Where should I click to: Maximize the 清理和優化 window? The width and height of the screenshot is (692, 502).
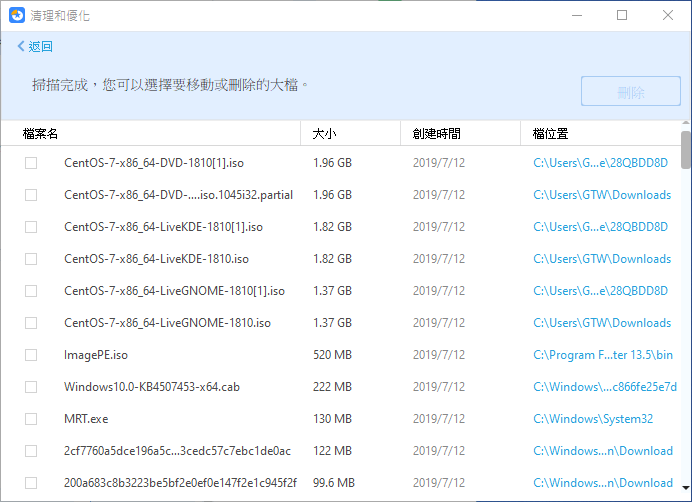pos(622,15)
